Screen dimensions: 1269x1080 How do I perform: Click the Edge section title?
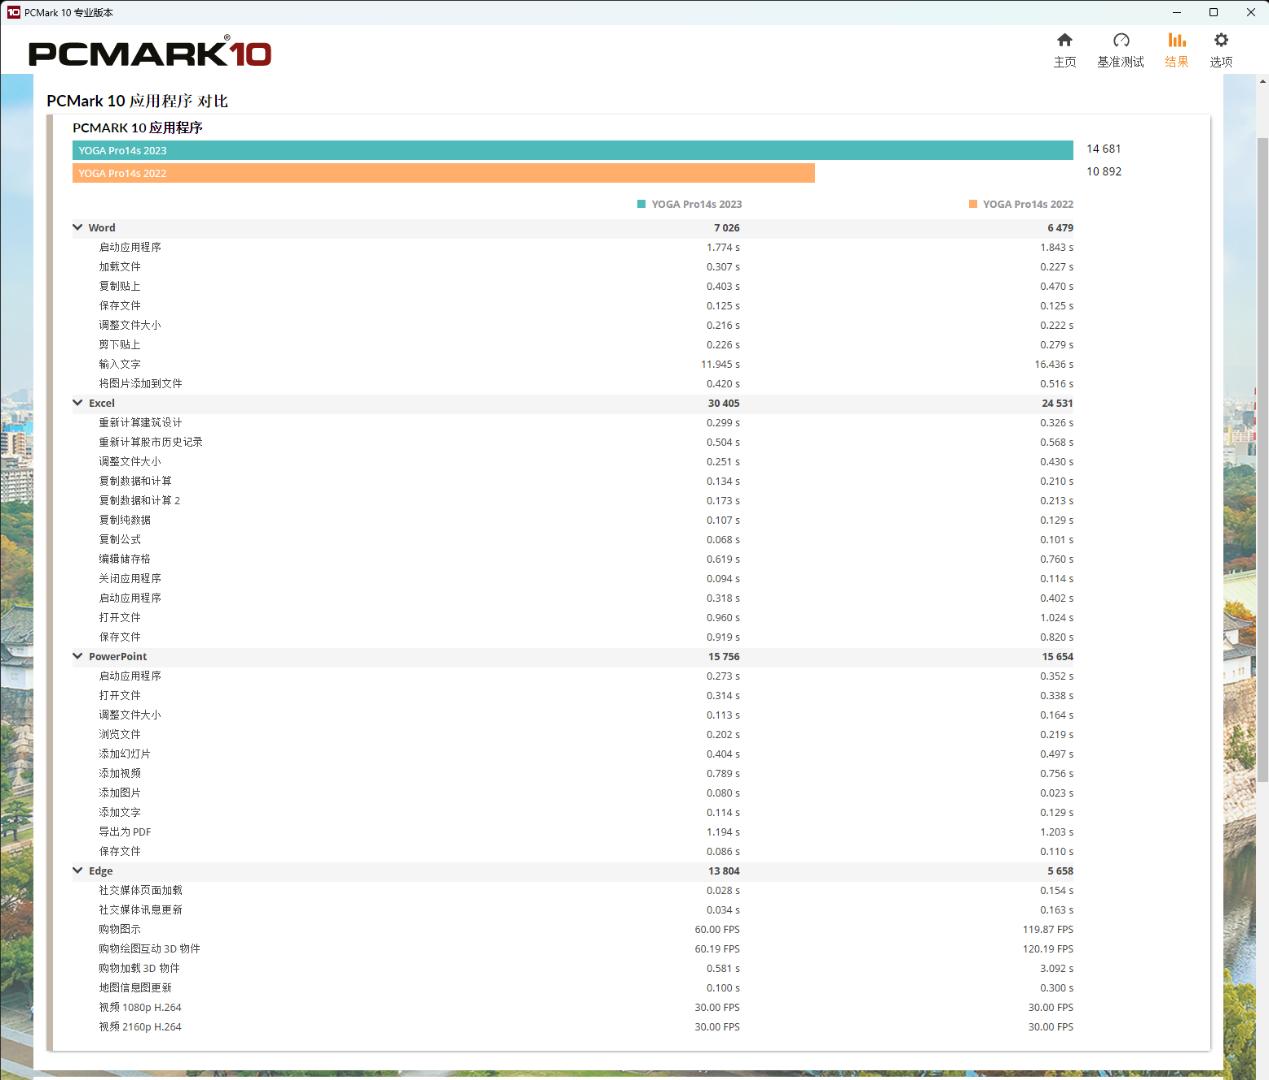[x=101, y=872]
